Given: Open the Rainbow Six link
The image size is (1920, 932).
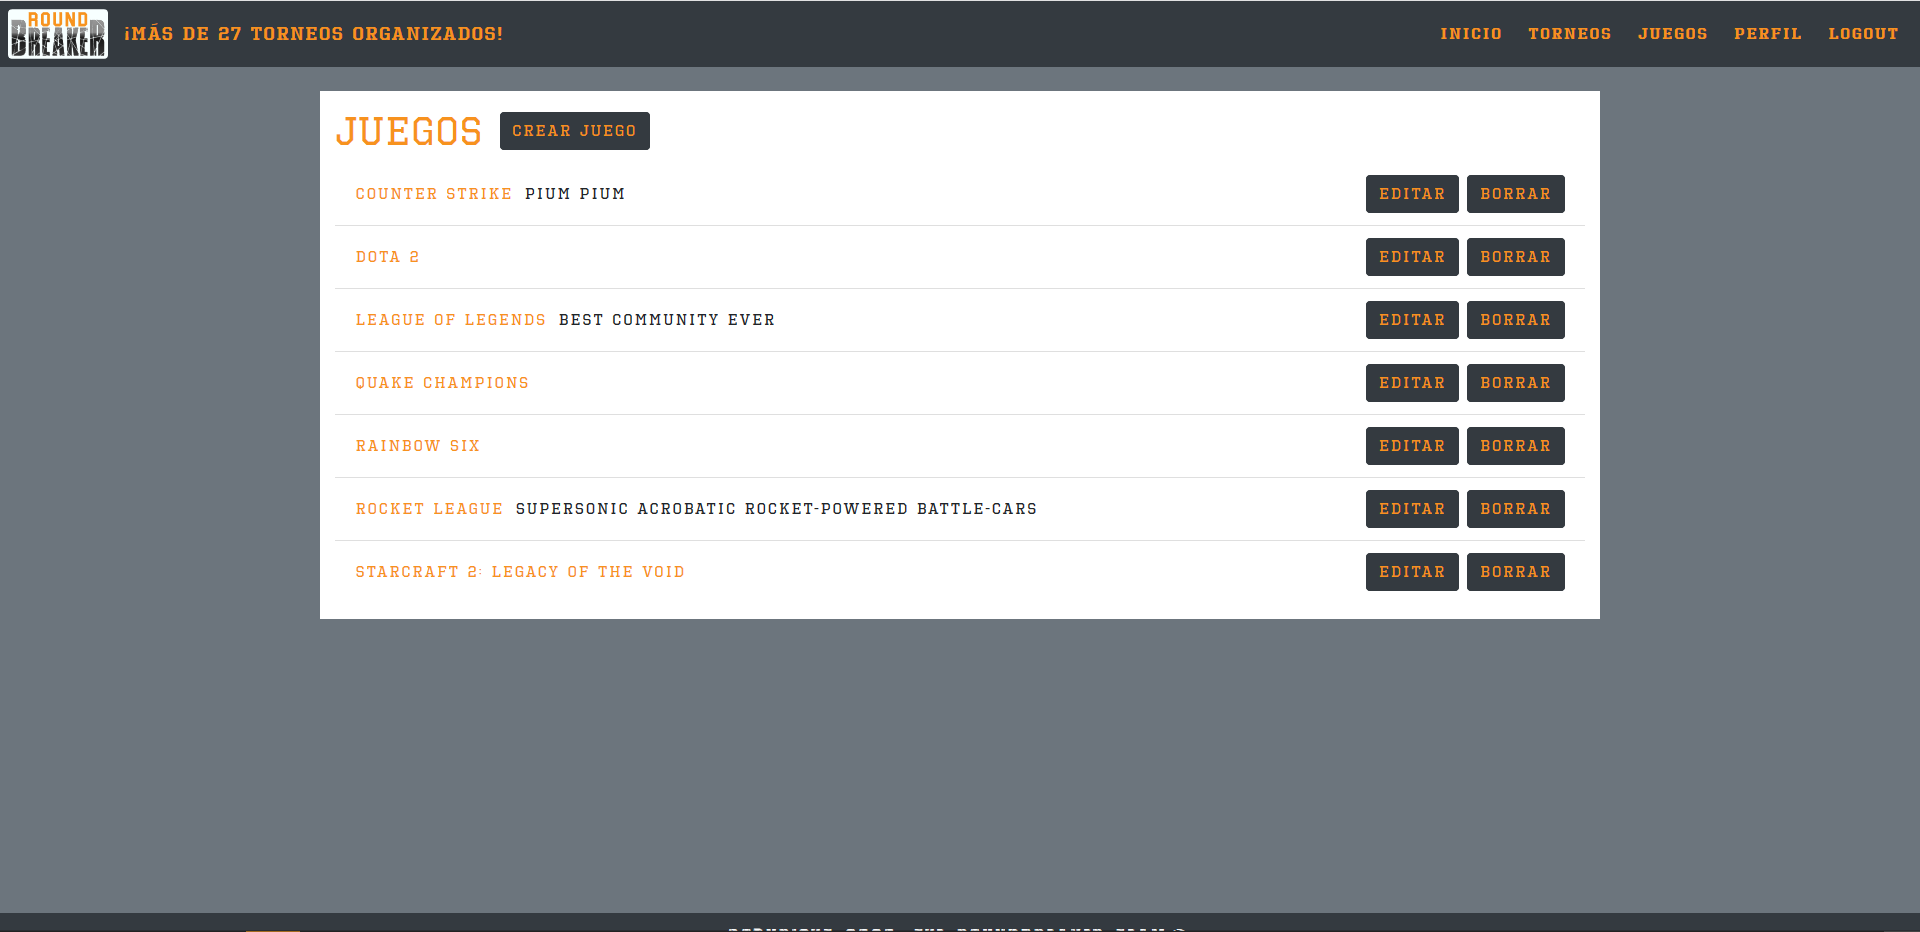Looking at the screenshot, I should point(418,446).
